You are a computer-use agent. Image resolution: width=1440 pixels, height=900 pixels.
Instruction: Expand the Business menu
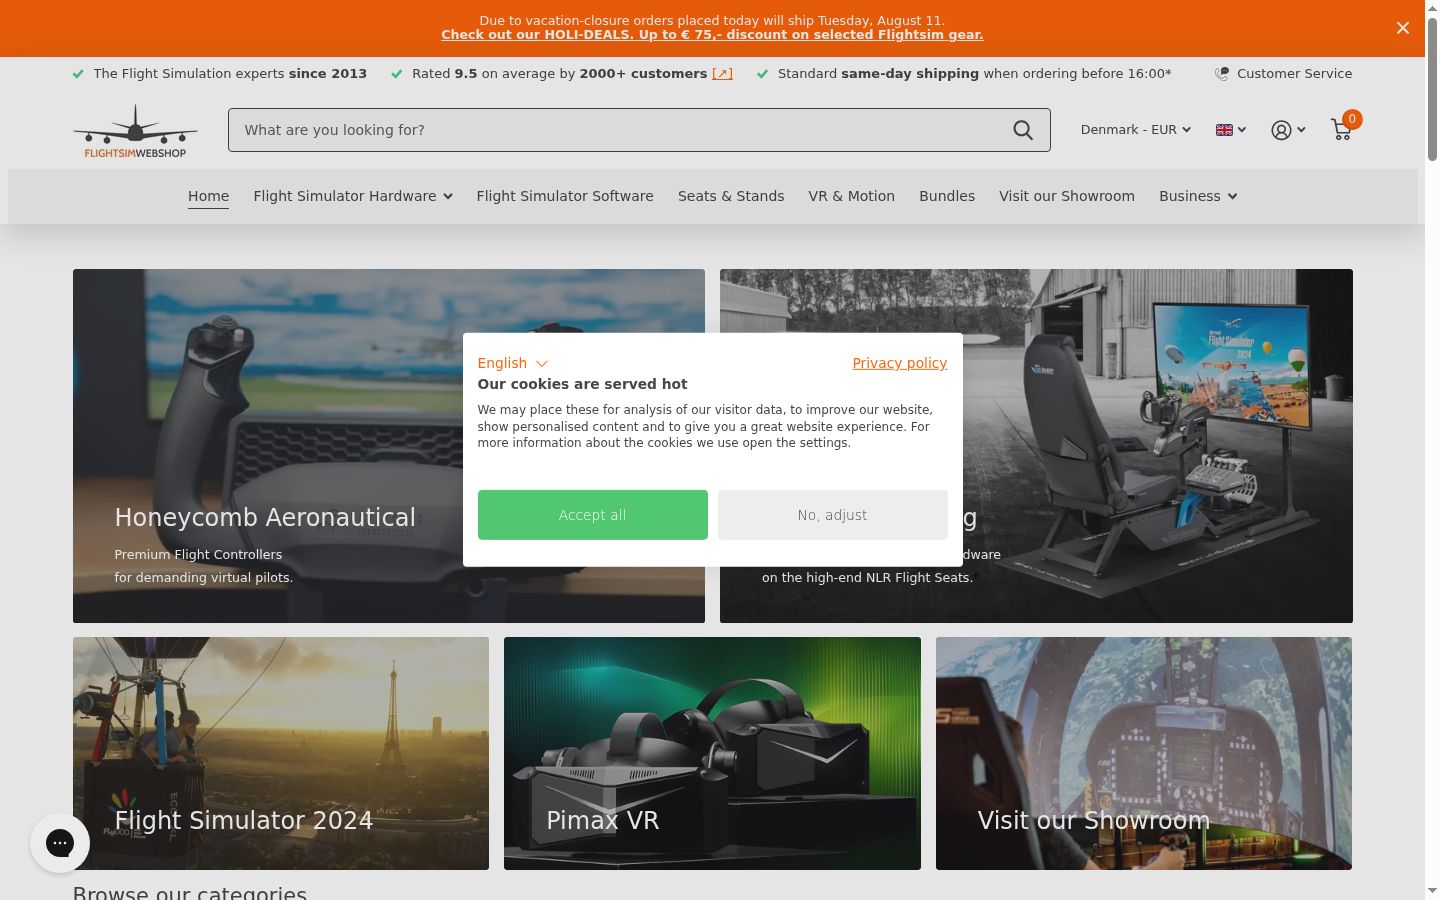click(x=1198, y=196)
